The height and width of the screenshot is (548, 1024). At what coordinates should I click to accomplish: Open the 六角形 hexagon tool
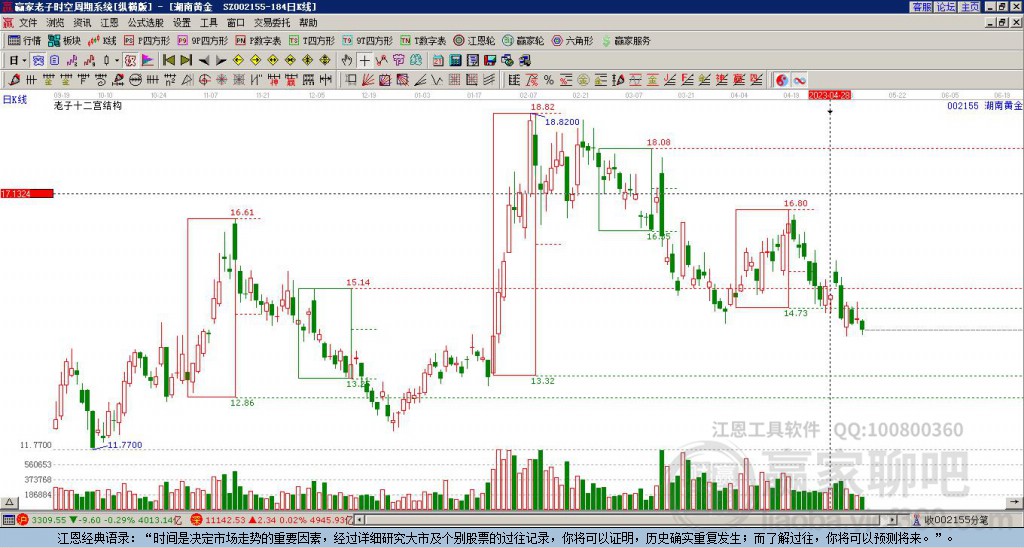(x=573, y=40)
